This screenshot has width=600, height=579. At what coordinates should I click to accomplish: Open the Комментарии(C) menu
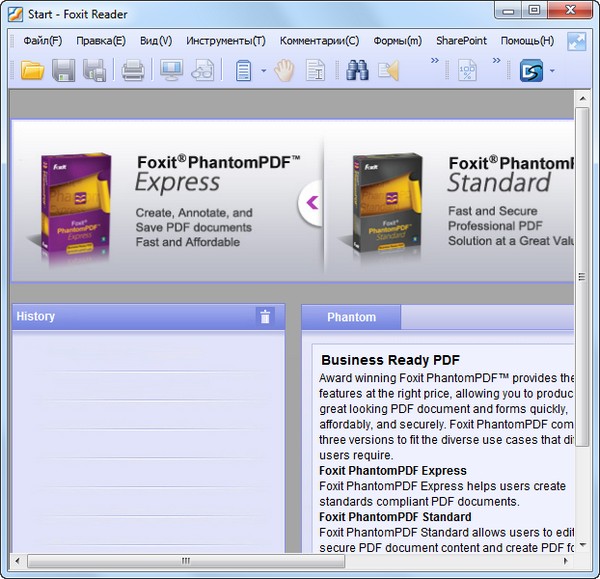[x=319, y=41]
